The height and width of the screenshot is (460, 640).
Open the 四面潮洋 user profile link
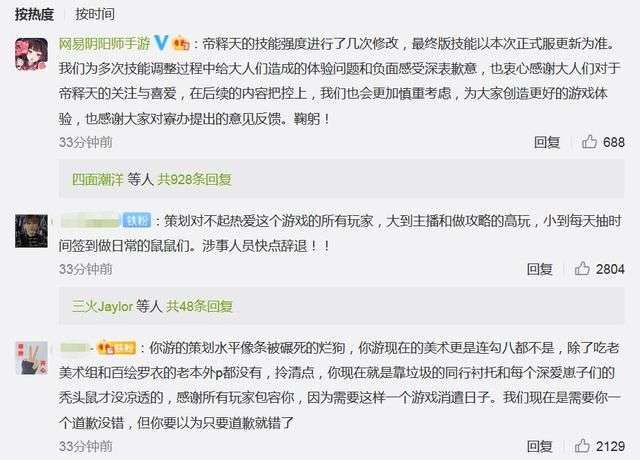point(98,179)
